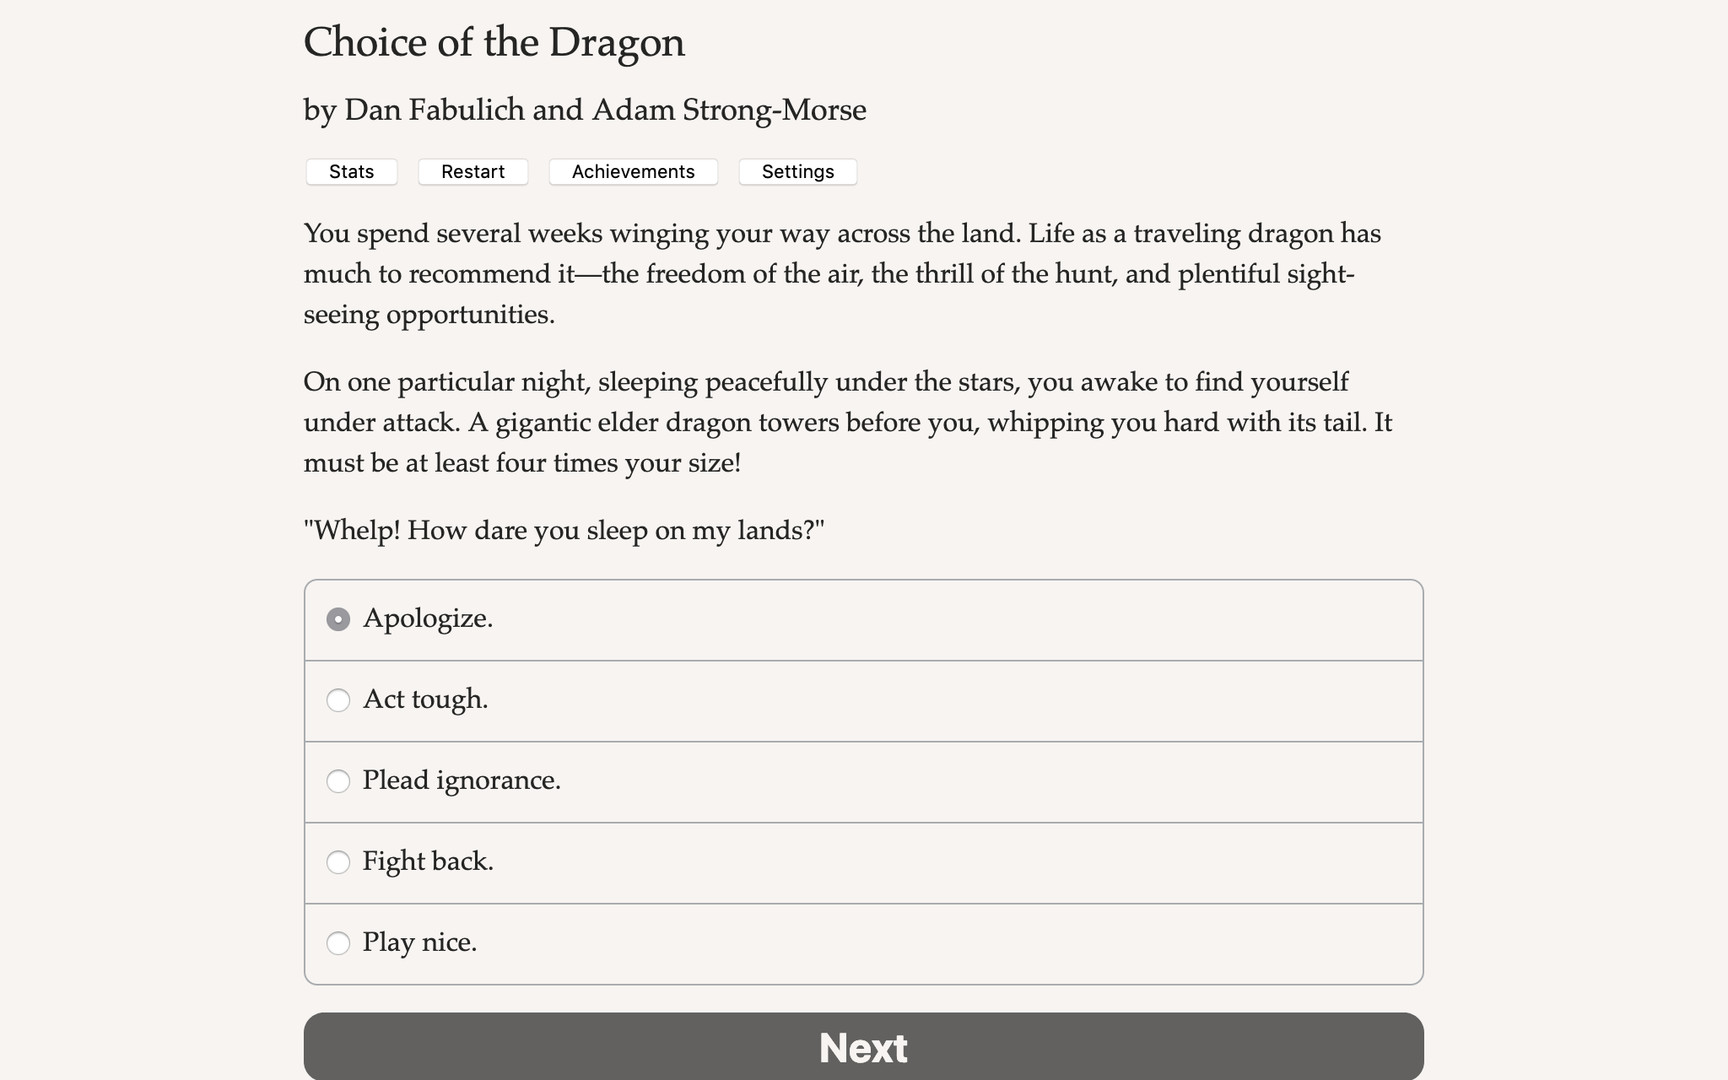
Task: View the Achievements list
Action: click(633, 171)
